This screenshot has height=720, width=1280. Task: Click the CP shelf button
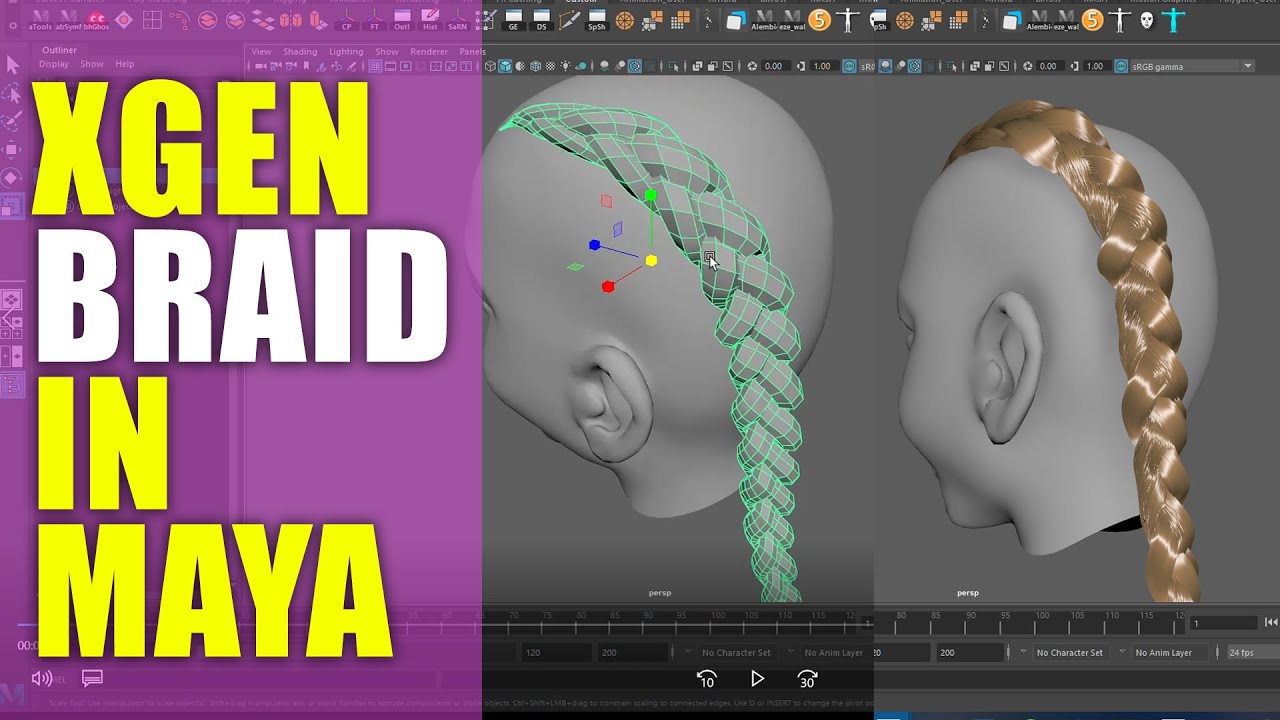tap(346, 20)
